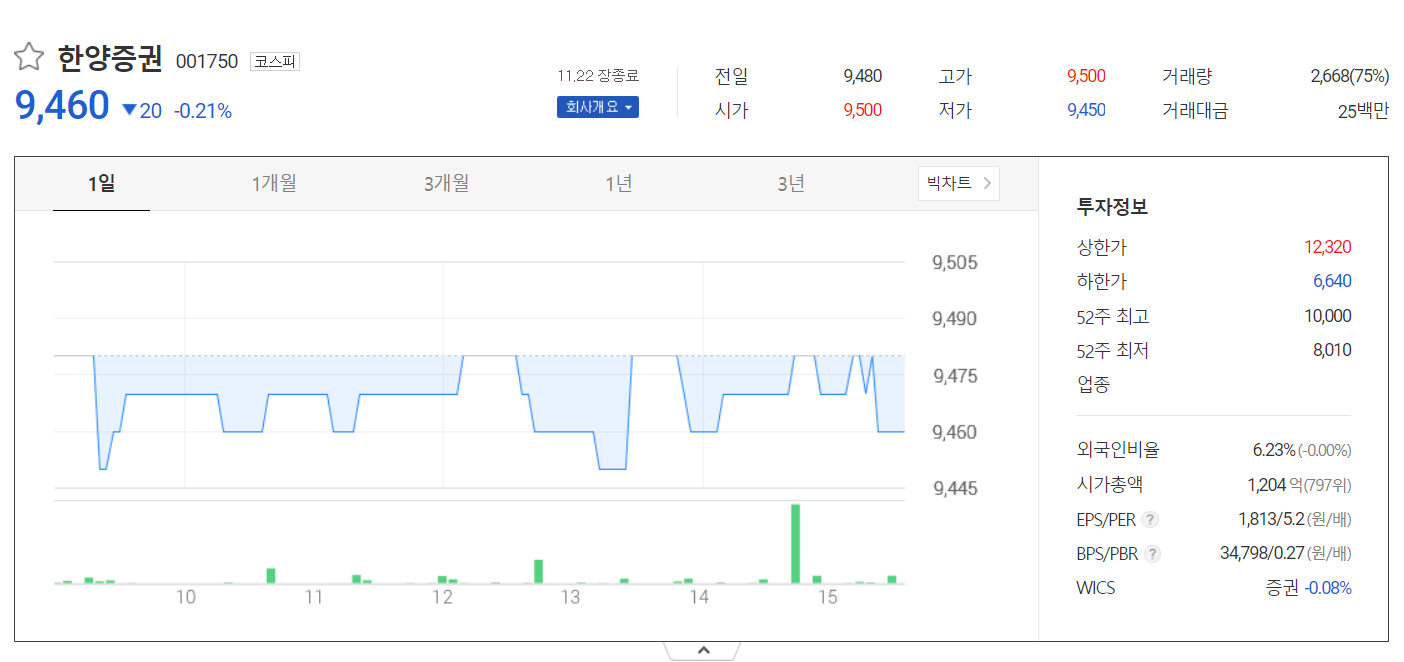Image resolution: width=1404 pixels, height=662 pixels.
Task: Click the 투자정보 heading
Action: click(1112, 207)
